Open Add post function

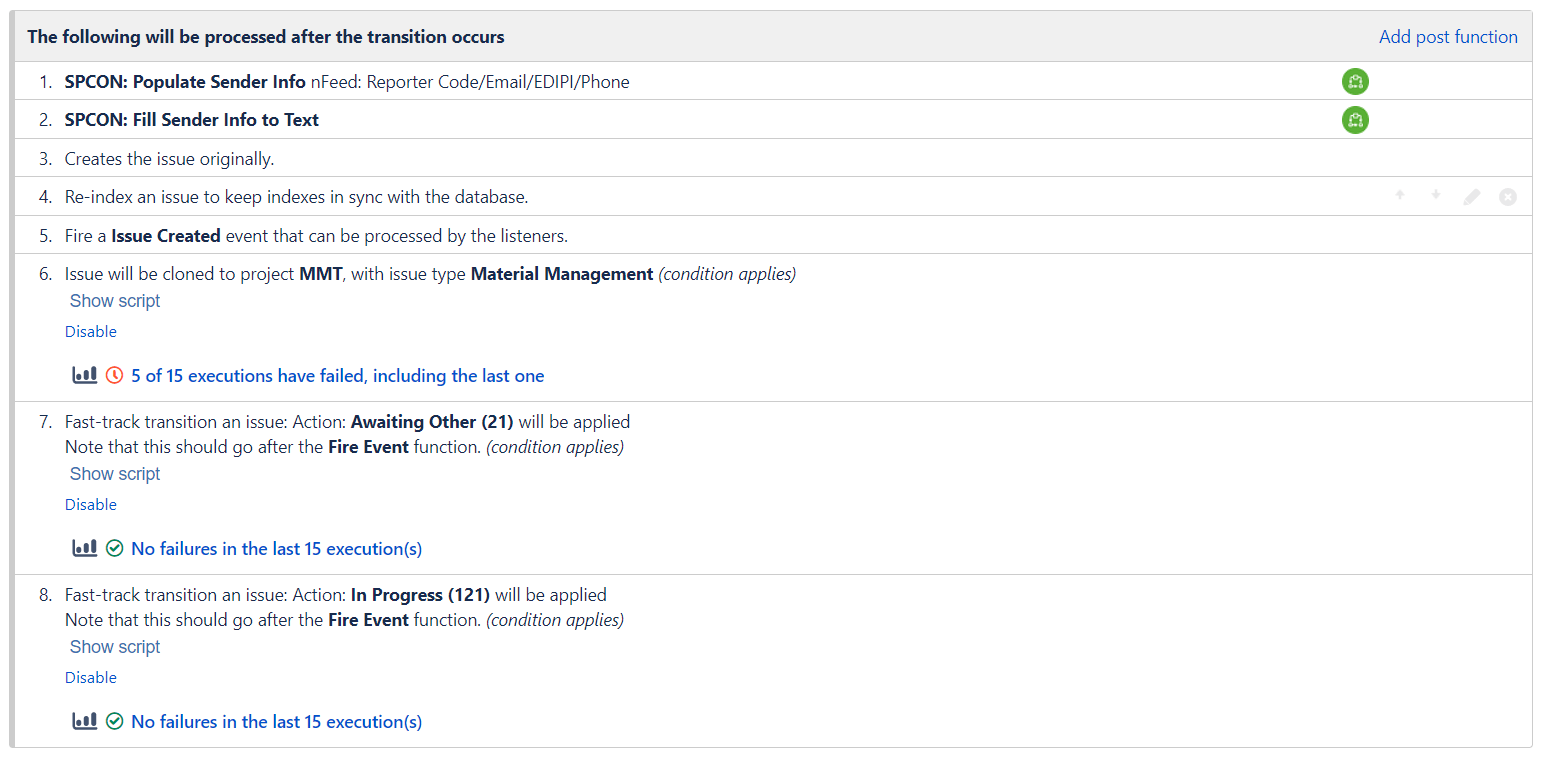[x=1448, y=36]
